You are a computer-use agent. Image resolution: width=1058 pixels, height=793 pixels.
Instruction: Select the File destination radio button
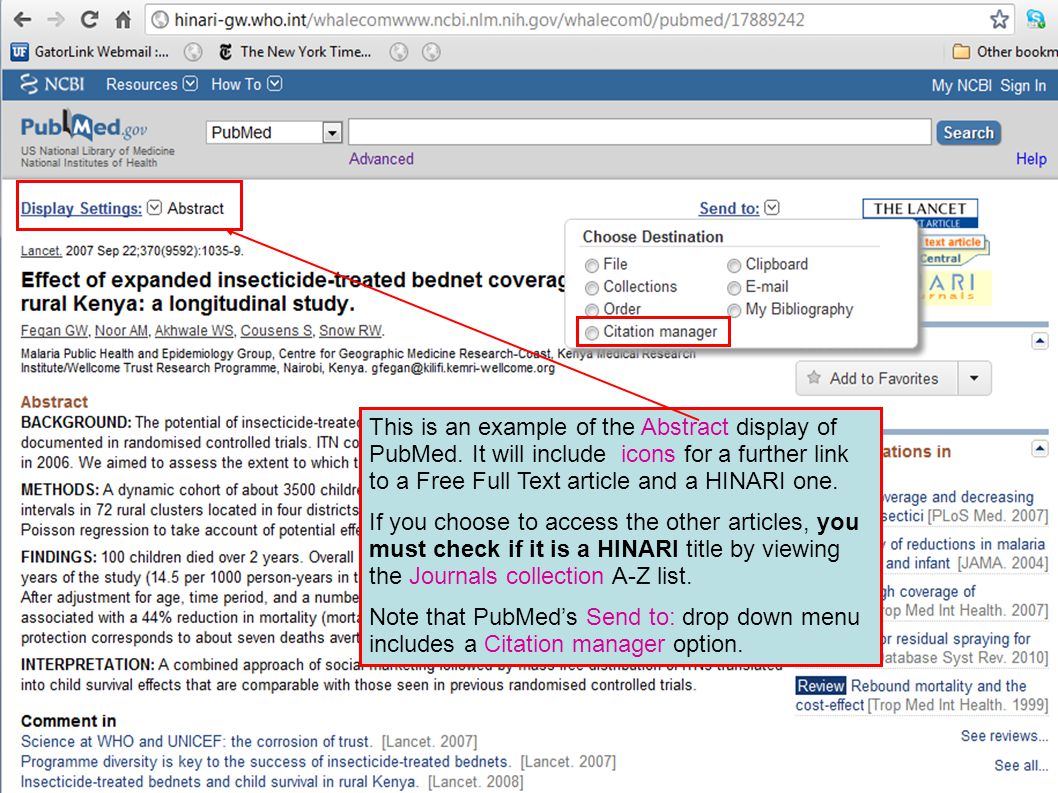(592, 265)
